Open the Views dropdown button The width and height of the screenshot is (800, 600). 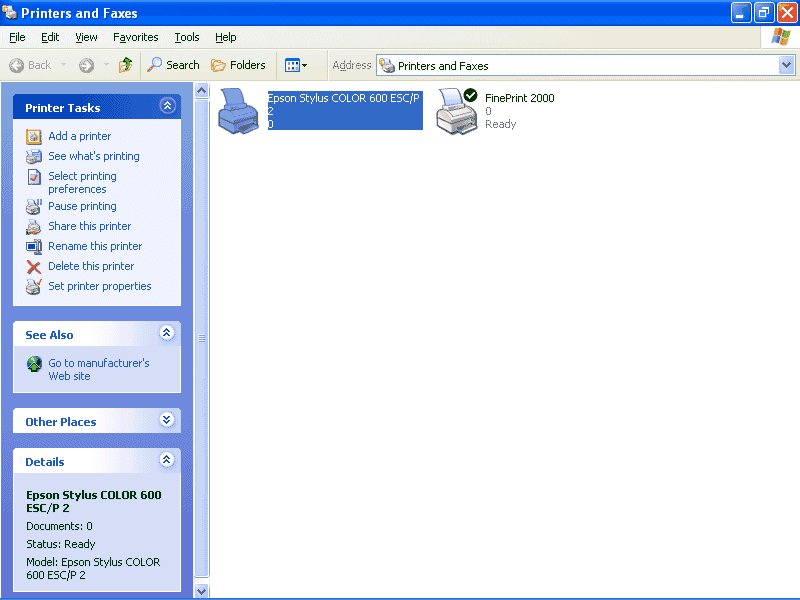tap(295, 65)
